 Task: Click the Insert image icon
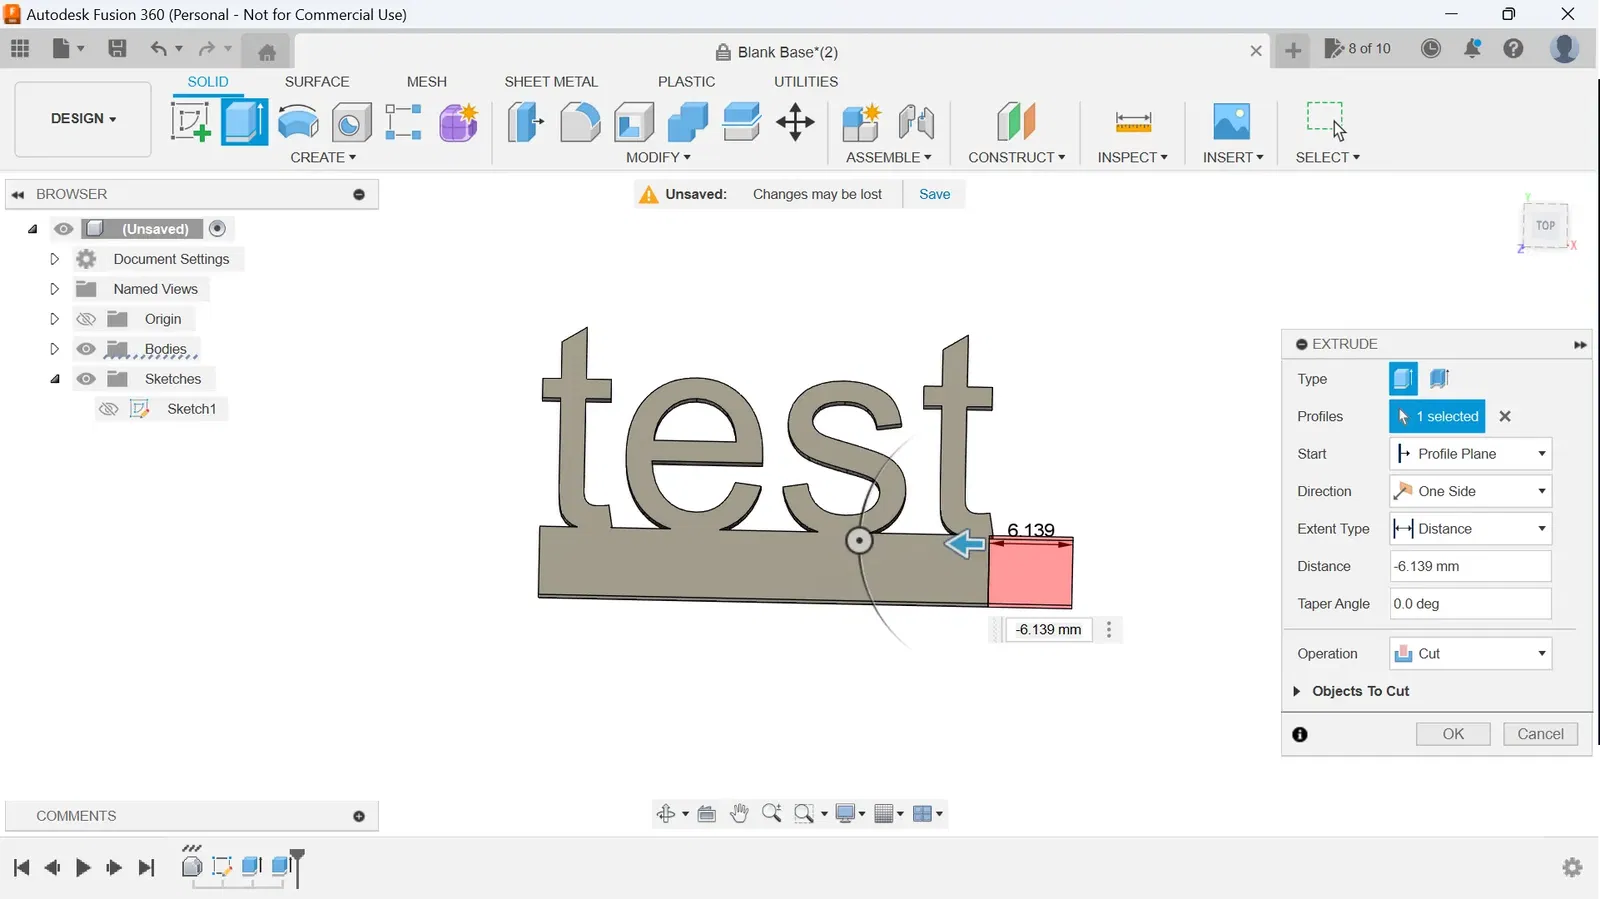[1232, 122]
